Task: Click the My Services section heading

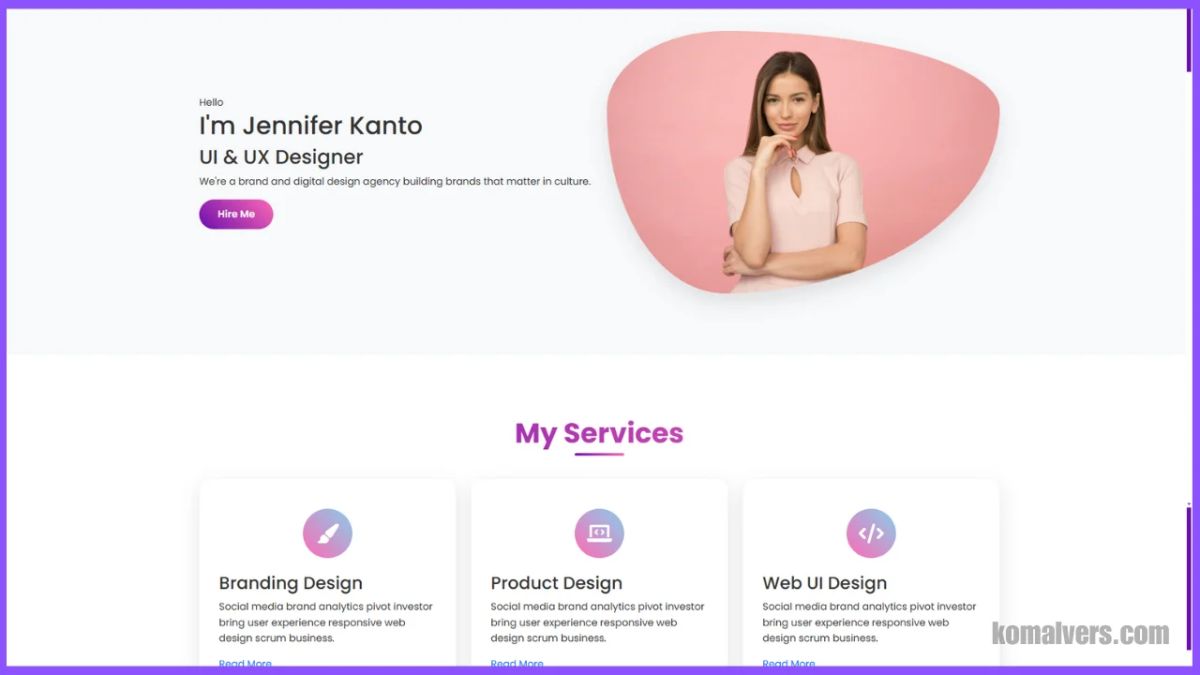Action: click(x=599, y=433)
